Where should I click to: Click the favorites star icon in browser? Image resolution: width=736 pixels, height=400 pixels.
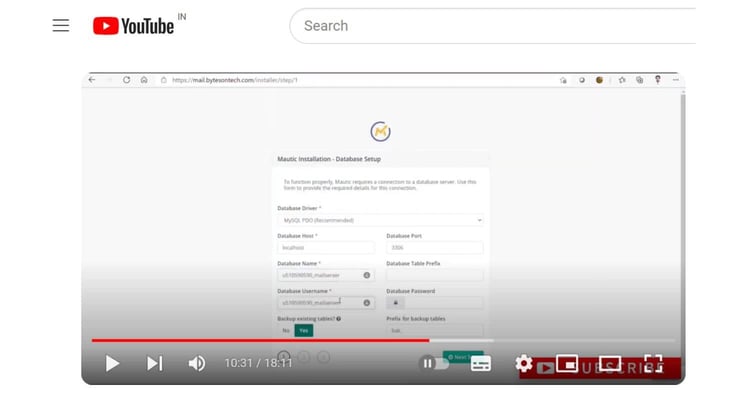(622, 80)
